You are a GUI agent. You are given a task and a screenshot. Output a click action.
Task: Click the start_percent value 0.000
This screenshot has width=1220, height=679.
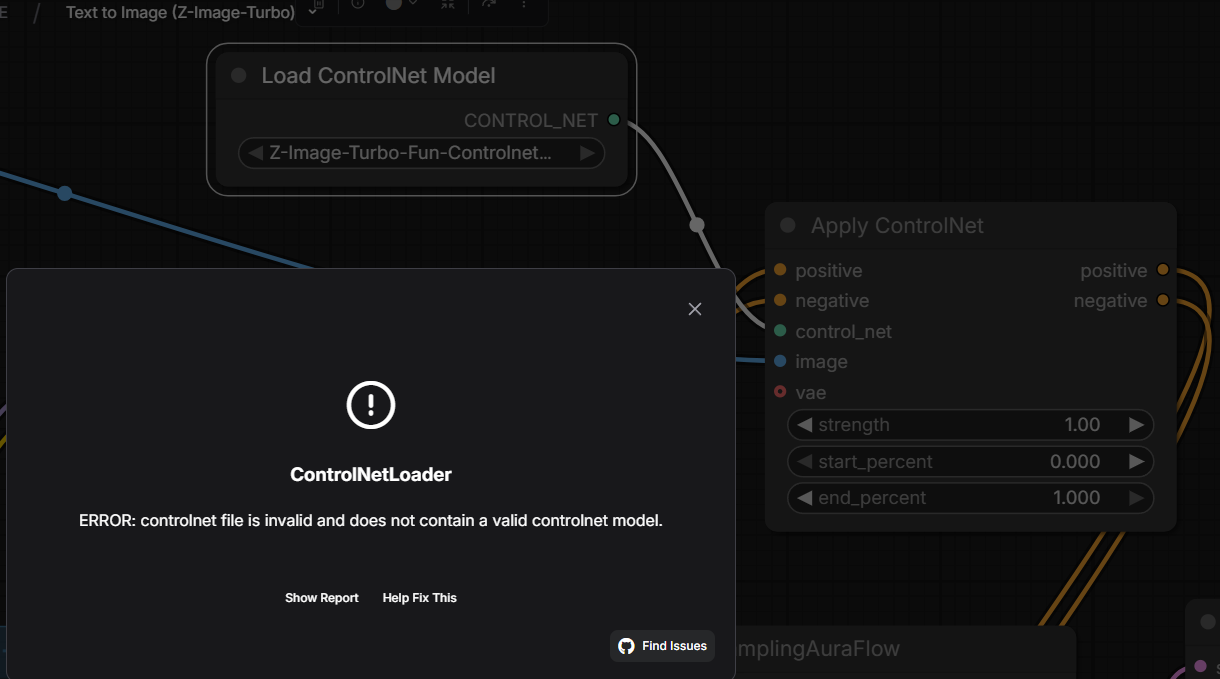pos(1075,462)
